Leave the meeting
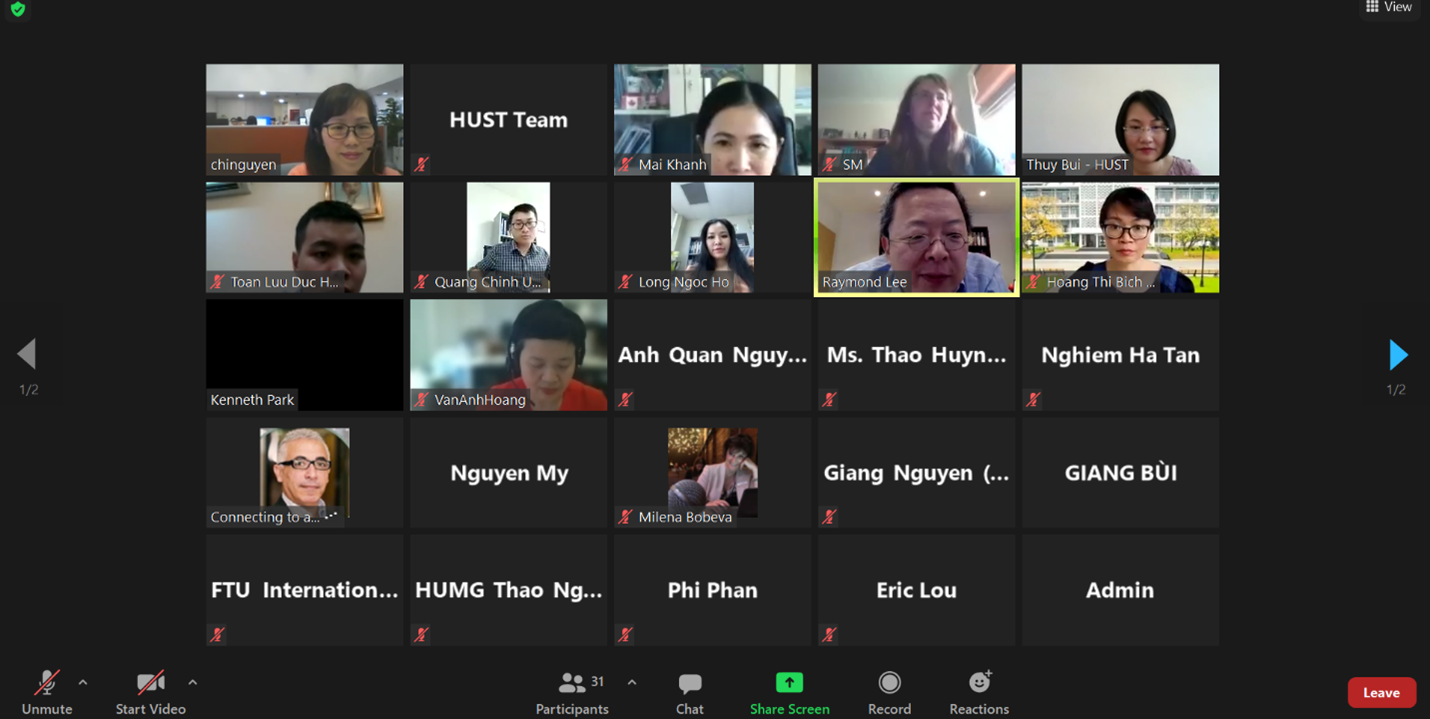Image resolution: width=1430 pixels, height=719 pixels. (x=1381, y=692)
